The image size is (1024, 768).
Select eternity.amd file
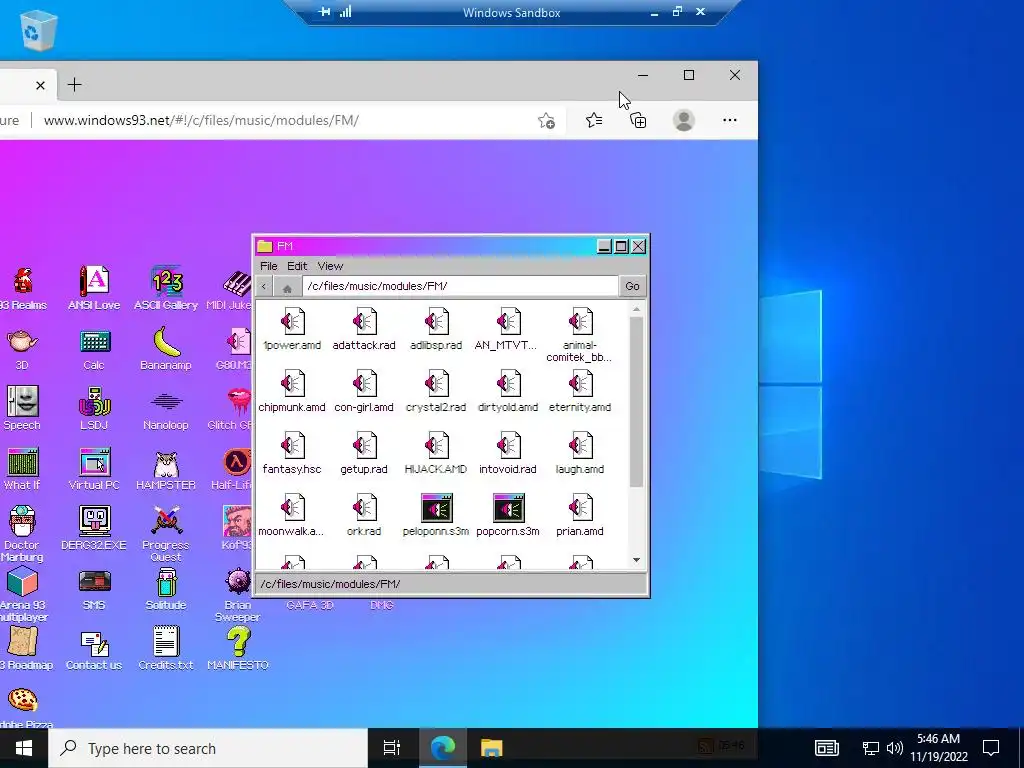pyautogui.click(x=579, y=391)
